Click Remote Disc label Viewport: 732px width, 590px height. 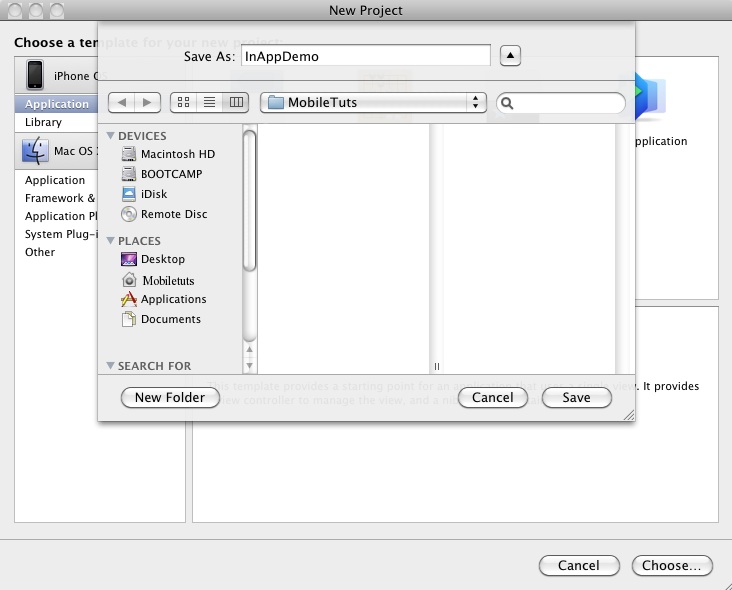pyautogui.click(x=174, y=214)
